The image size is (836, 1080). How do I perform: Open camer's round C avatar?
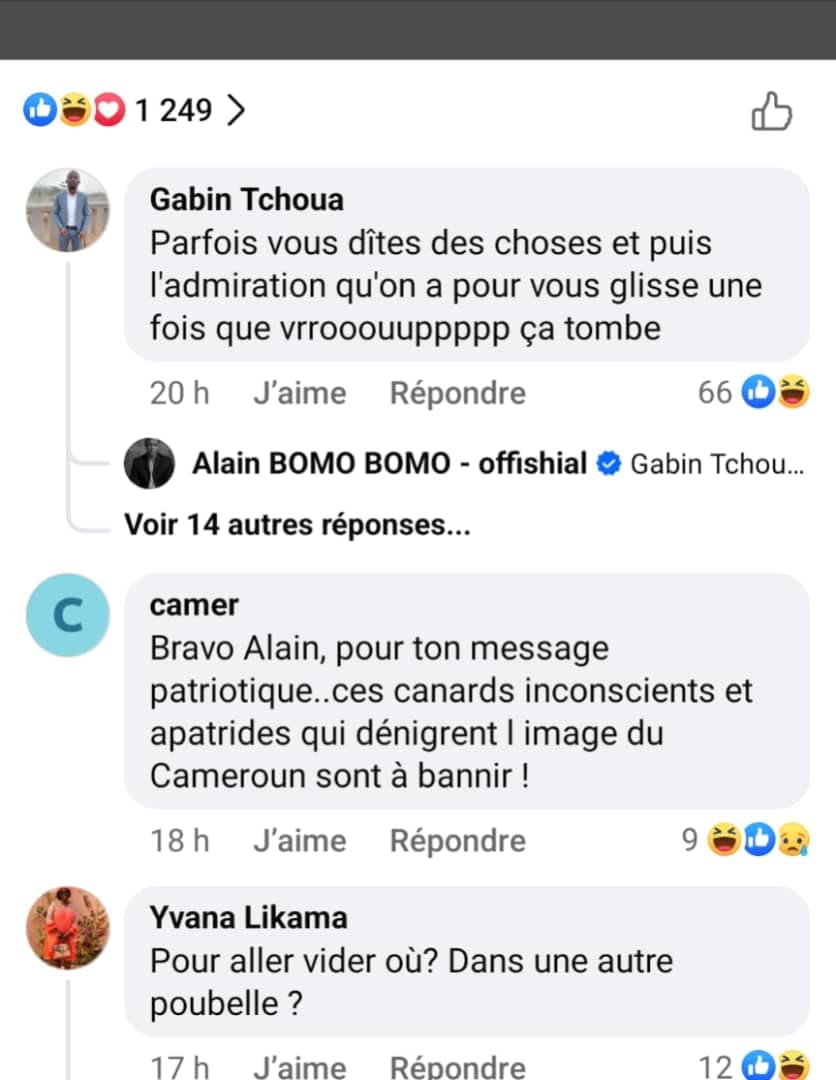[67, 615]
